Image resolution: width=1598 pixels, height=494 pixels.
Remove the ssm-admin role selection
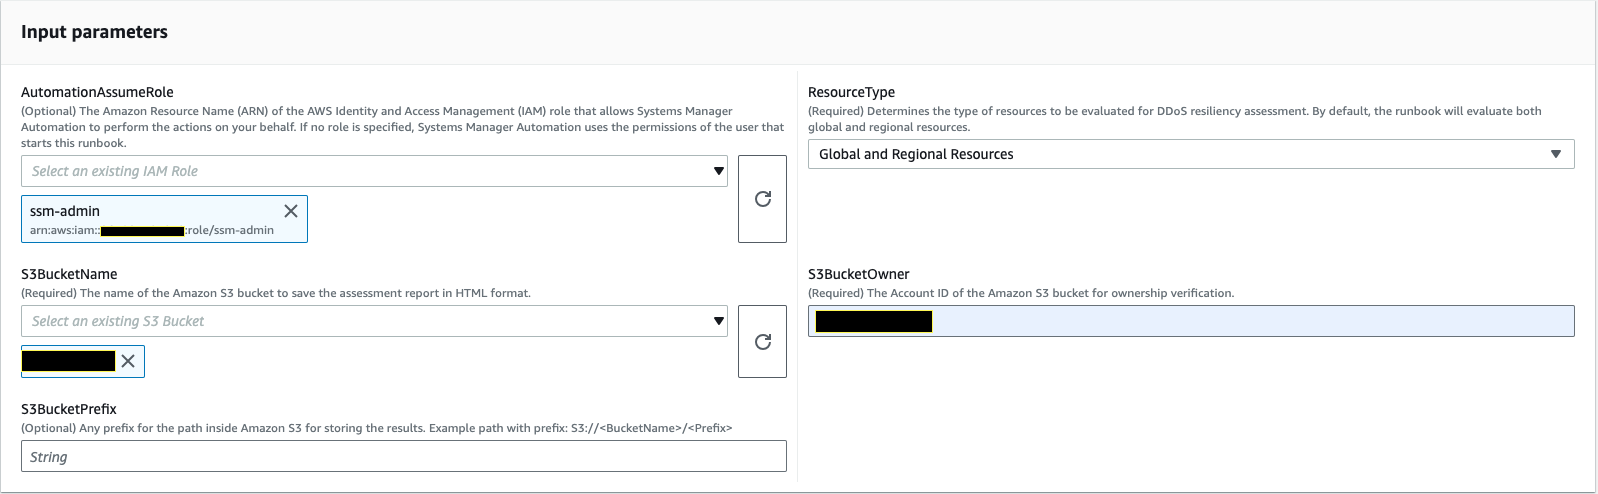tap(291, 211)
